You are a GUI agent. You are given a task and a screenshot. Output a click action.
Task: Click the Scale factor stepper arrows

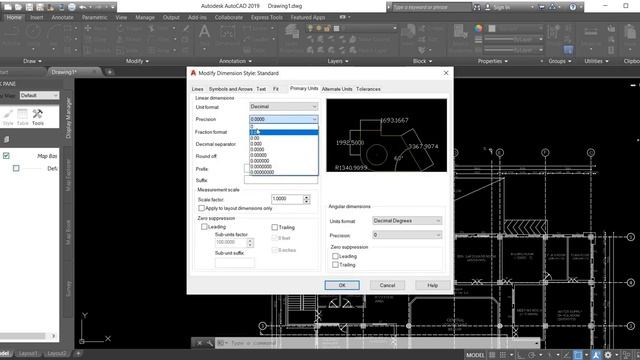coord(307,199)
